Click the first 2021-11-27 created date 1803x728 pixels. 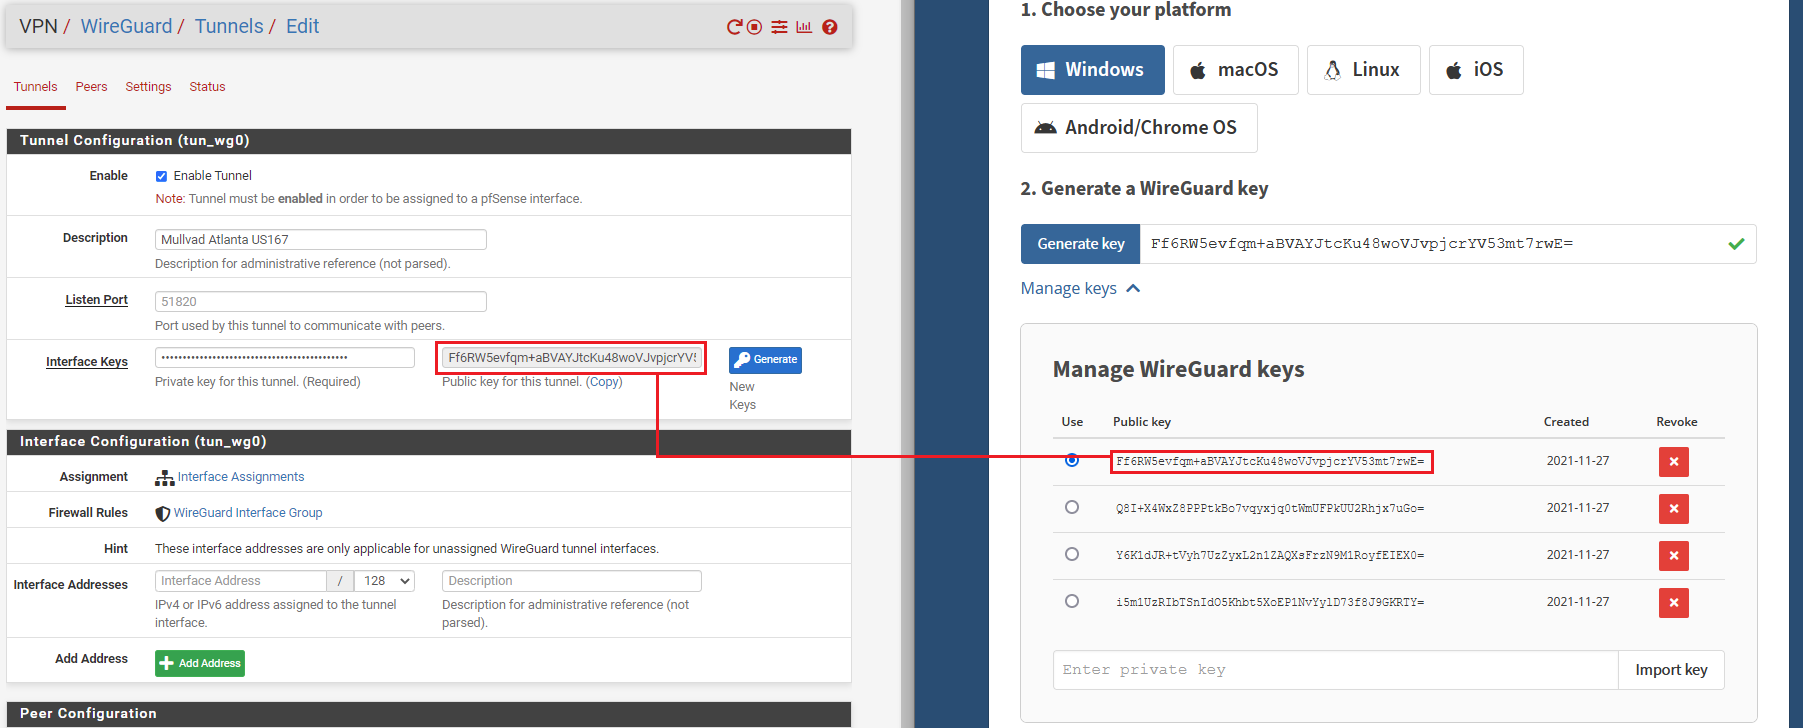[x=1578, y=461]
